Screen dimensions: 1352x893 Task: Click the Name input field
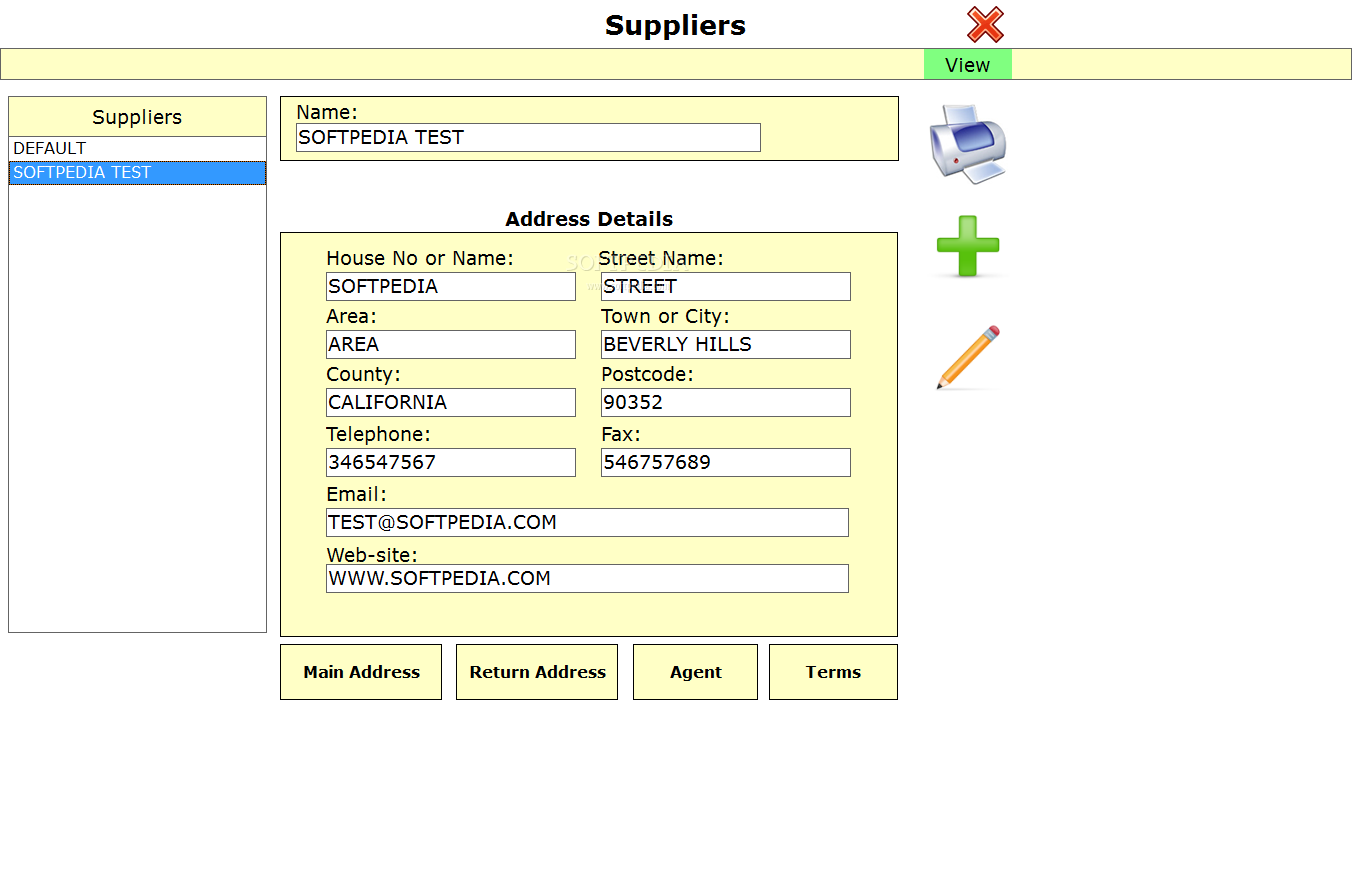pyautogui.click(x=528, y=138)
